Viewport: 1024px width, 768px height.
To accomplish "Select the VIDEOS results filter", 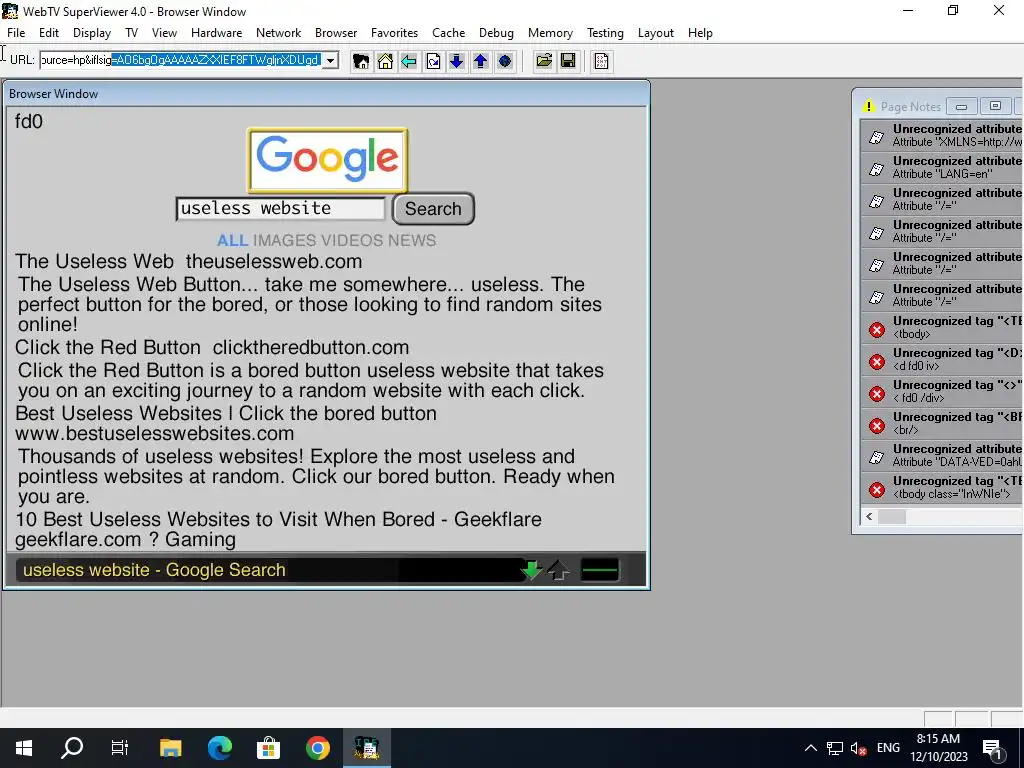I will coord(351,240).
